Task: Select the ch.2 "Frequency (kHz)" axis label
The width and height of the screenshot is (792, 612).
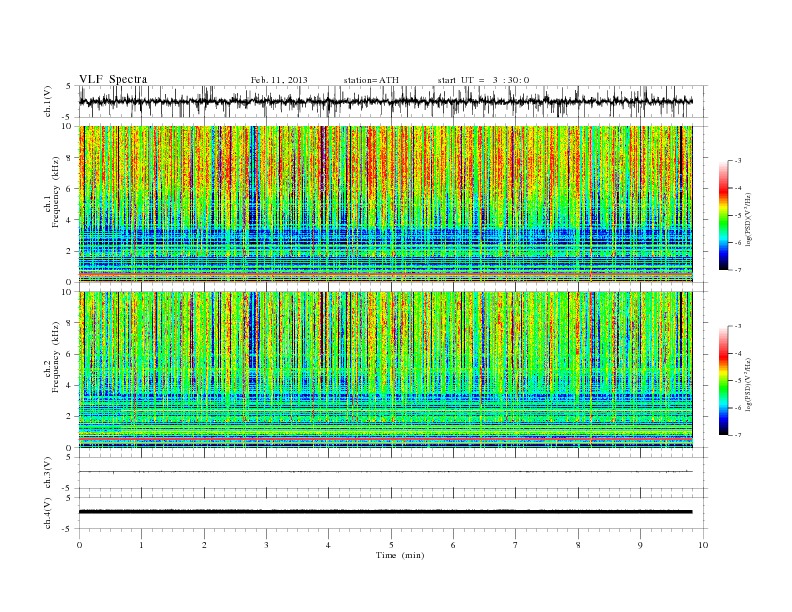Action: 56,357
